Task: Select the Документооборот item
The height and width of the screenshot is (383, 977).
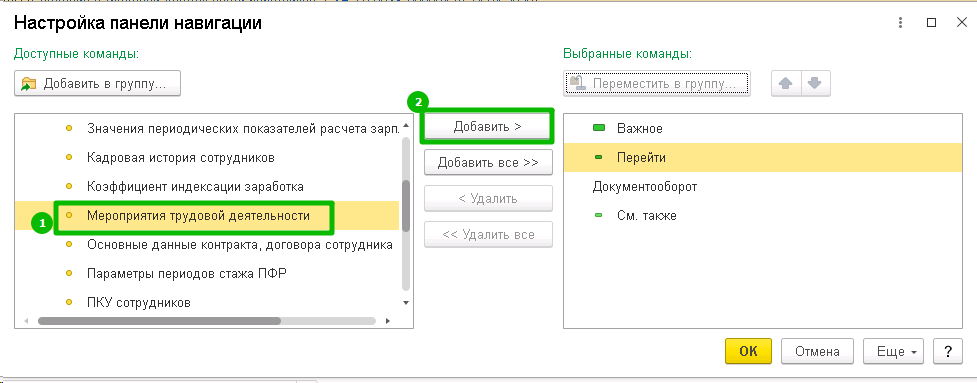Action: pos(763,187)
